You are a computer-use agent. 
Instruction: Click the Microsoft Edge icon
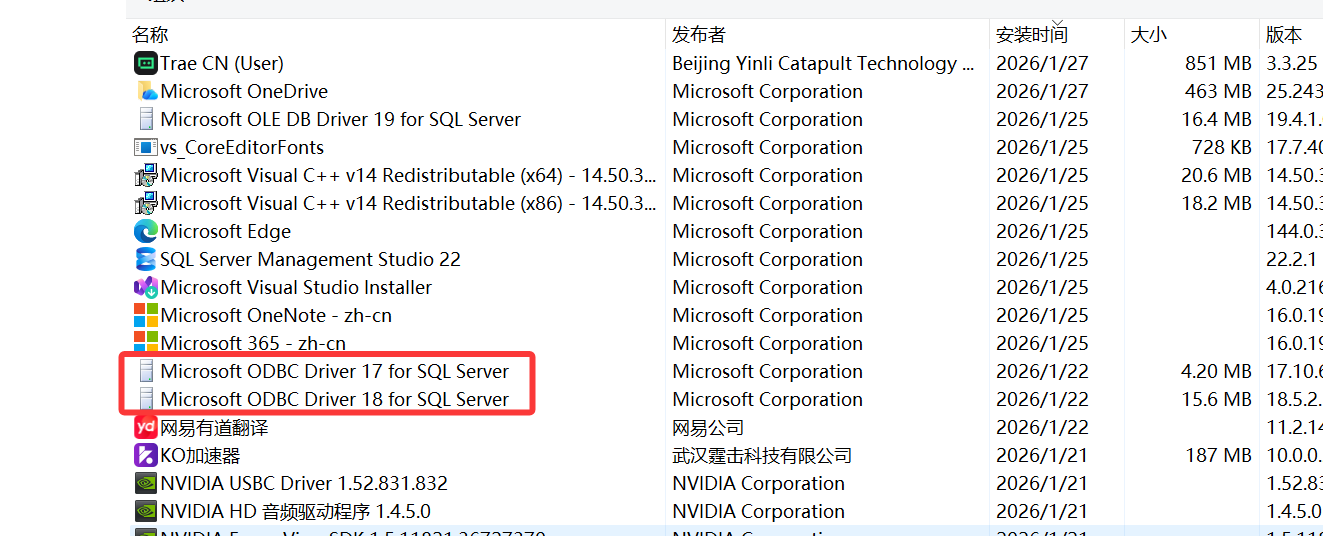(x=146, y=231)
